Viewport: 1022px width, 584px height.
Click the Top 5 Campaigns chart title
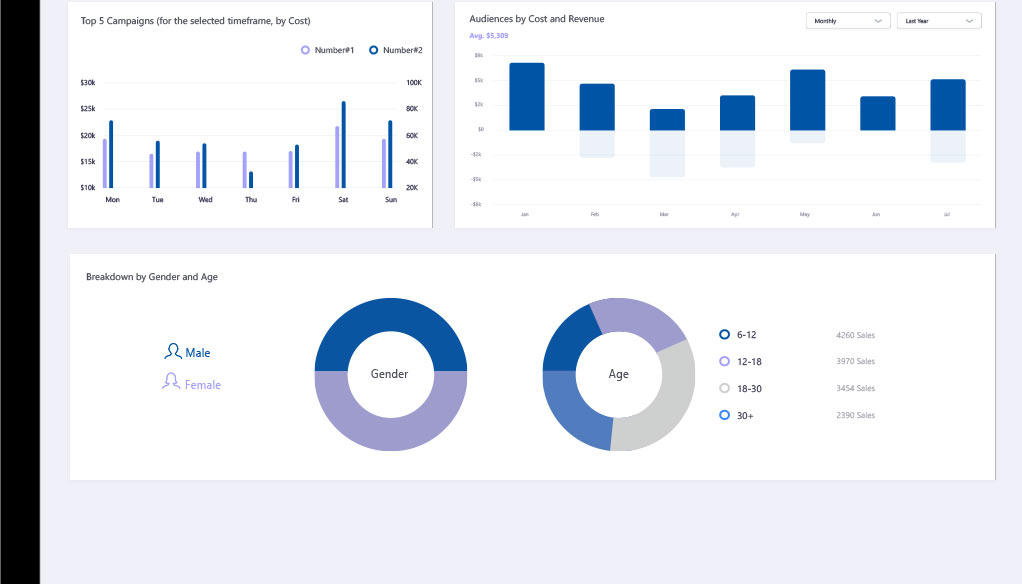pyautogui.click(x=196, y=21)
